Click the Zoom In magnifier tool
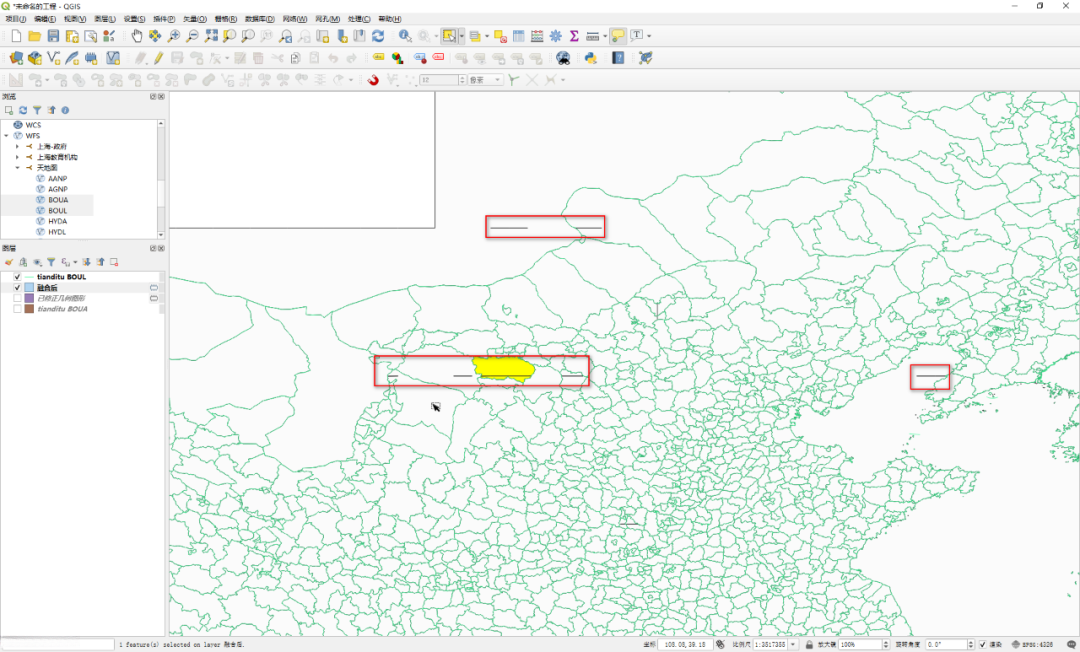 pyautogui.click(x=175, y=36)
